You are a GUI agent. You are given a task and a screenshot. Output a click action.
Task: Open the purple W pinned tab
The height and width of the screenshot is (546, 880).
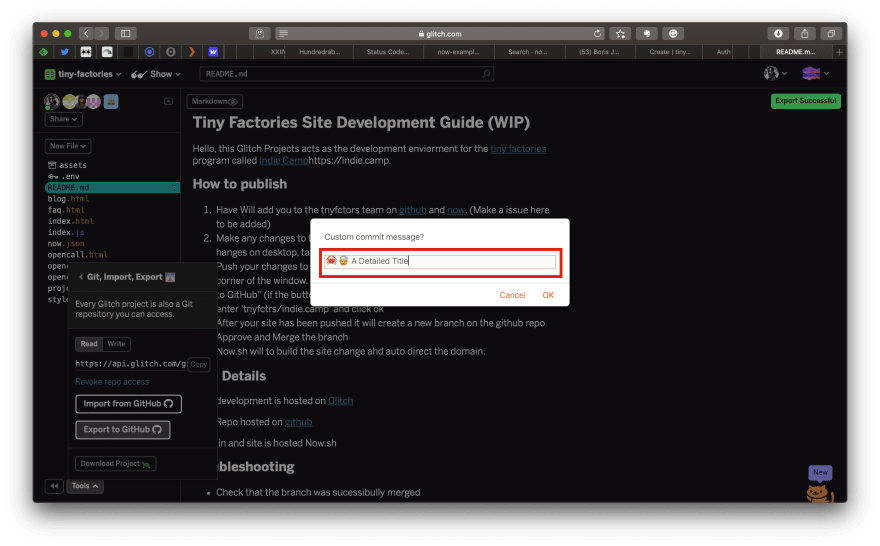coord(213,52)
